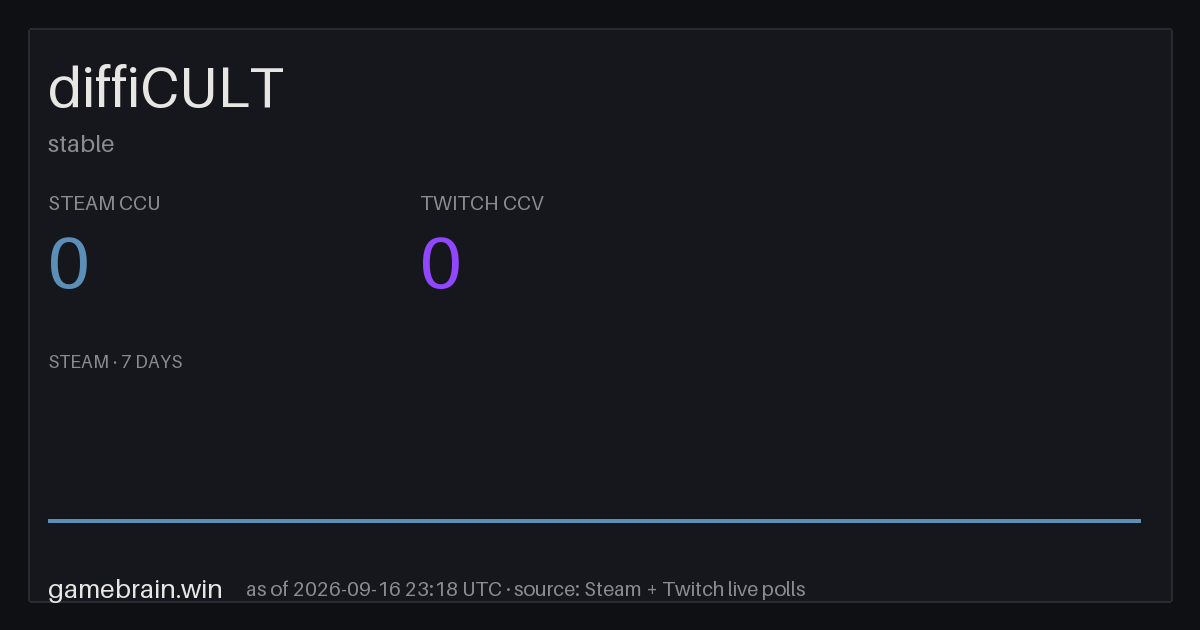This screenshot has width=1200, height=630.
Task: Click the left end of the Steam chart line
Action: (x=50, y=520)
